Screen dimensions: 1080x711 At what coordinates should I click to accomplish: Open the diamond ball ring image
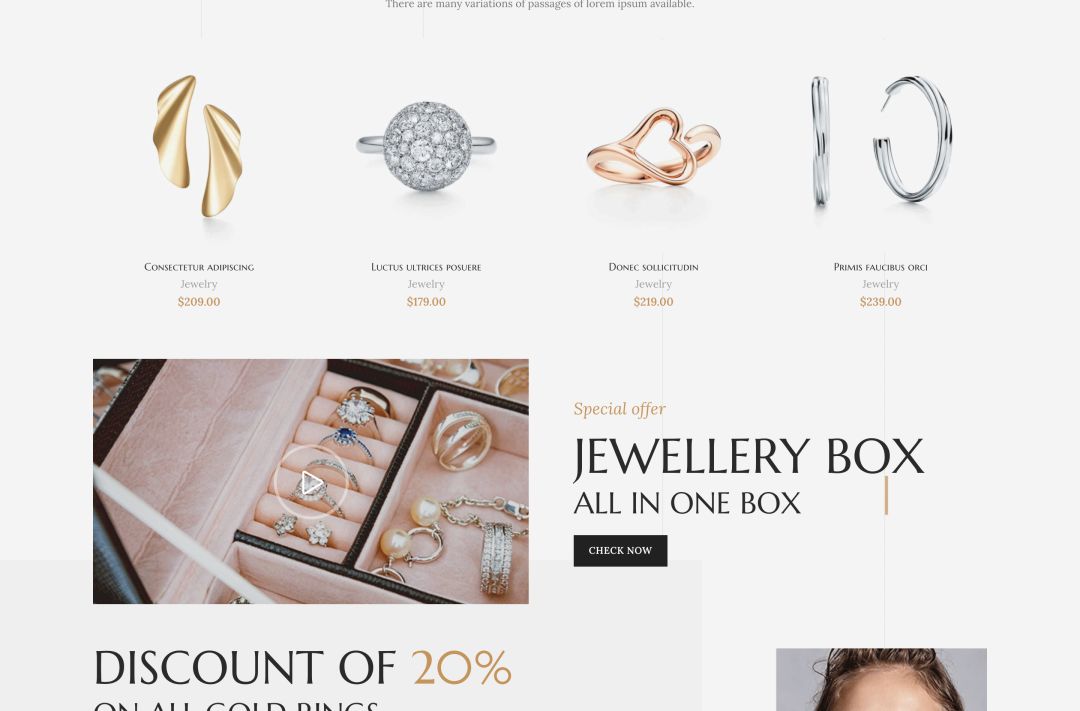tap(426, 145)
